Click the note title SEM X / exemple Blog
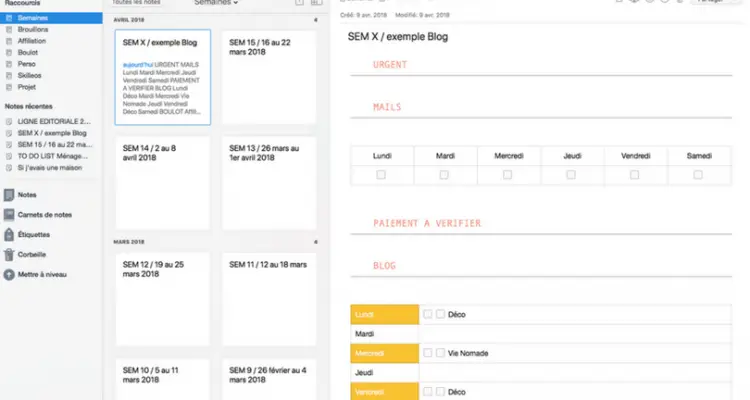This screenshot has height=400, width=750. [397, 37]
